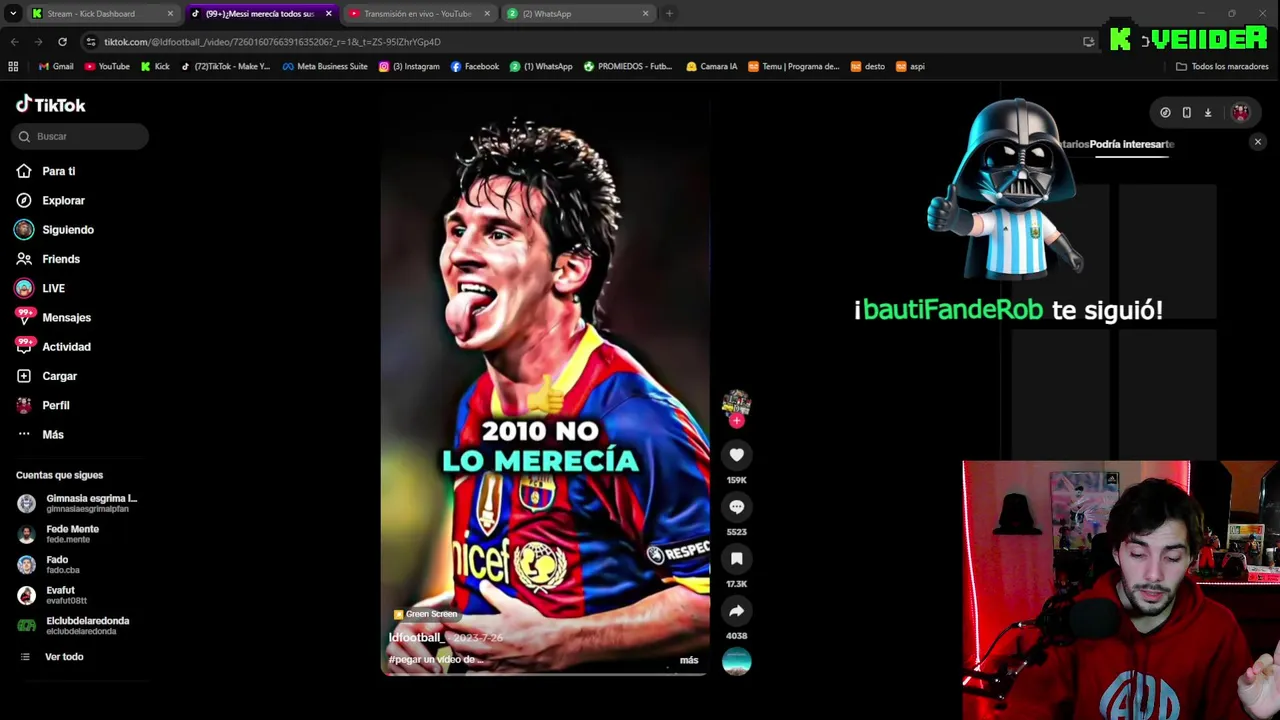Reload the page
The image size is (1280, 720).
[62, 42]
